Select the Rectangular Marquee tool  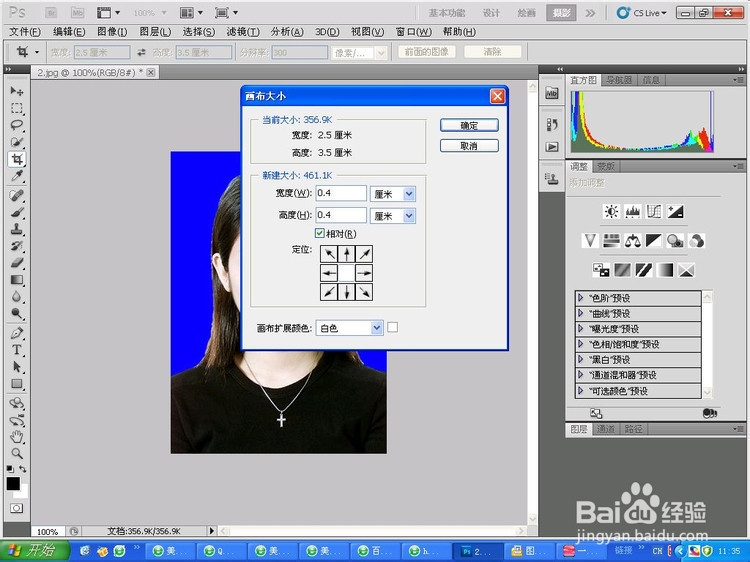tap(17, 108)
